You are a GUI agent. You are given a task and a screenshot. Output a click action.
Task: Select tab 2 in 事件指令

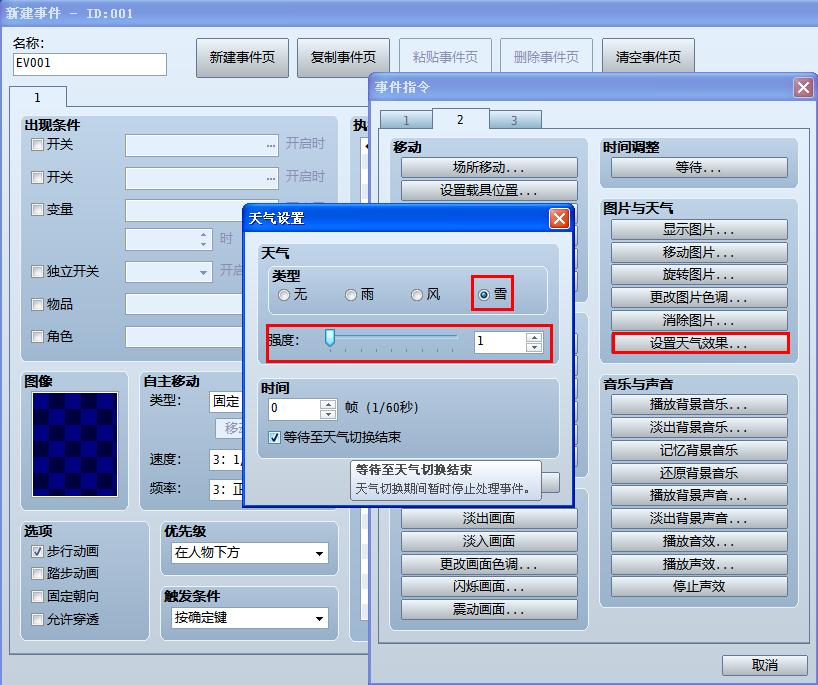pos(460,119)
